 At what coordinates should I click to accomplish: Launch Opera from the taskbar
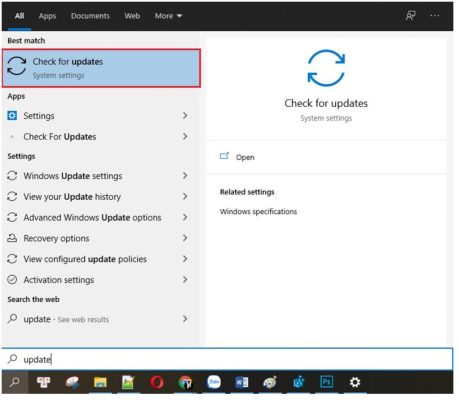click(x=157, y=382)
